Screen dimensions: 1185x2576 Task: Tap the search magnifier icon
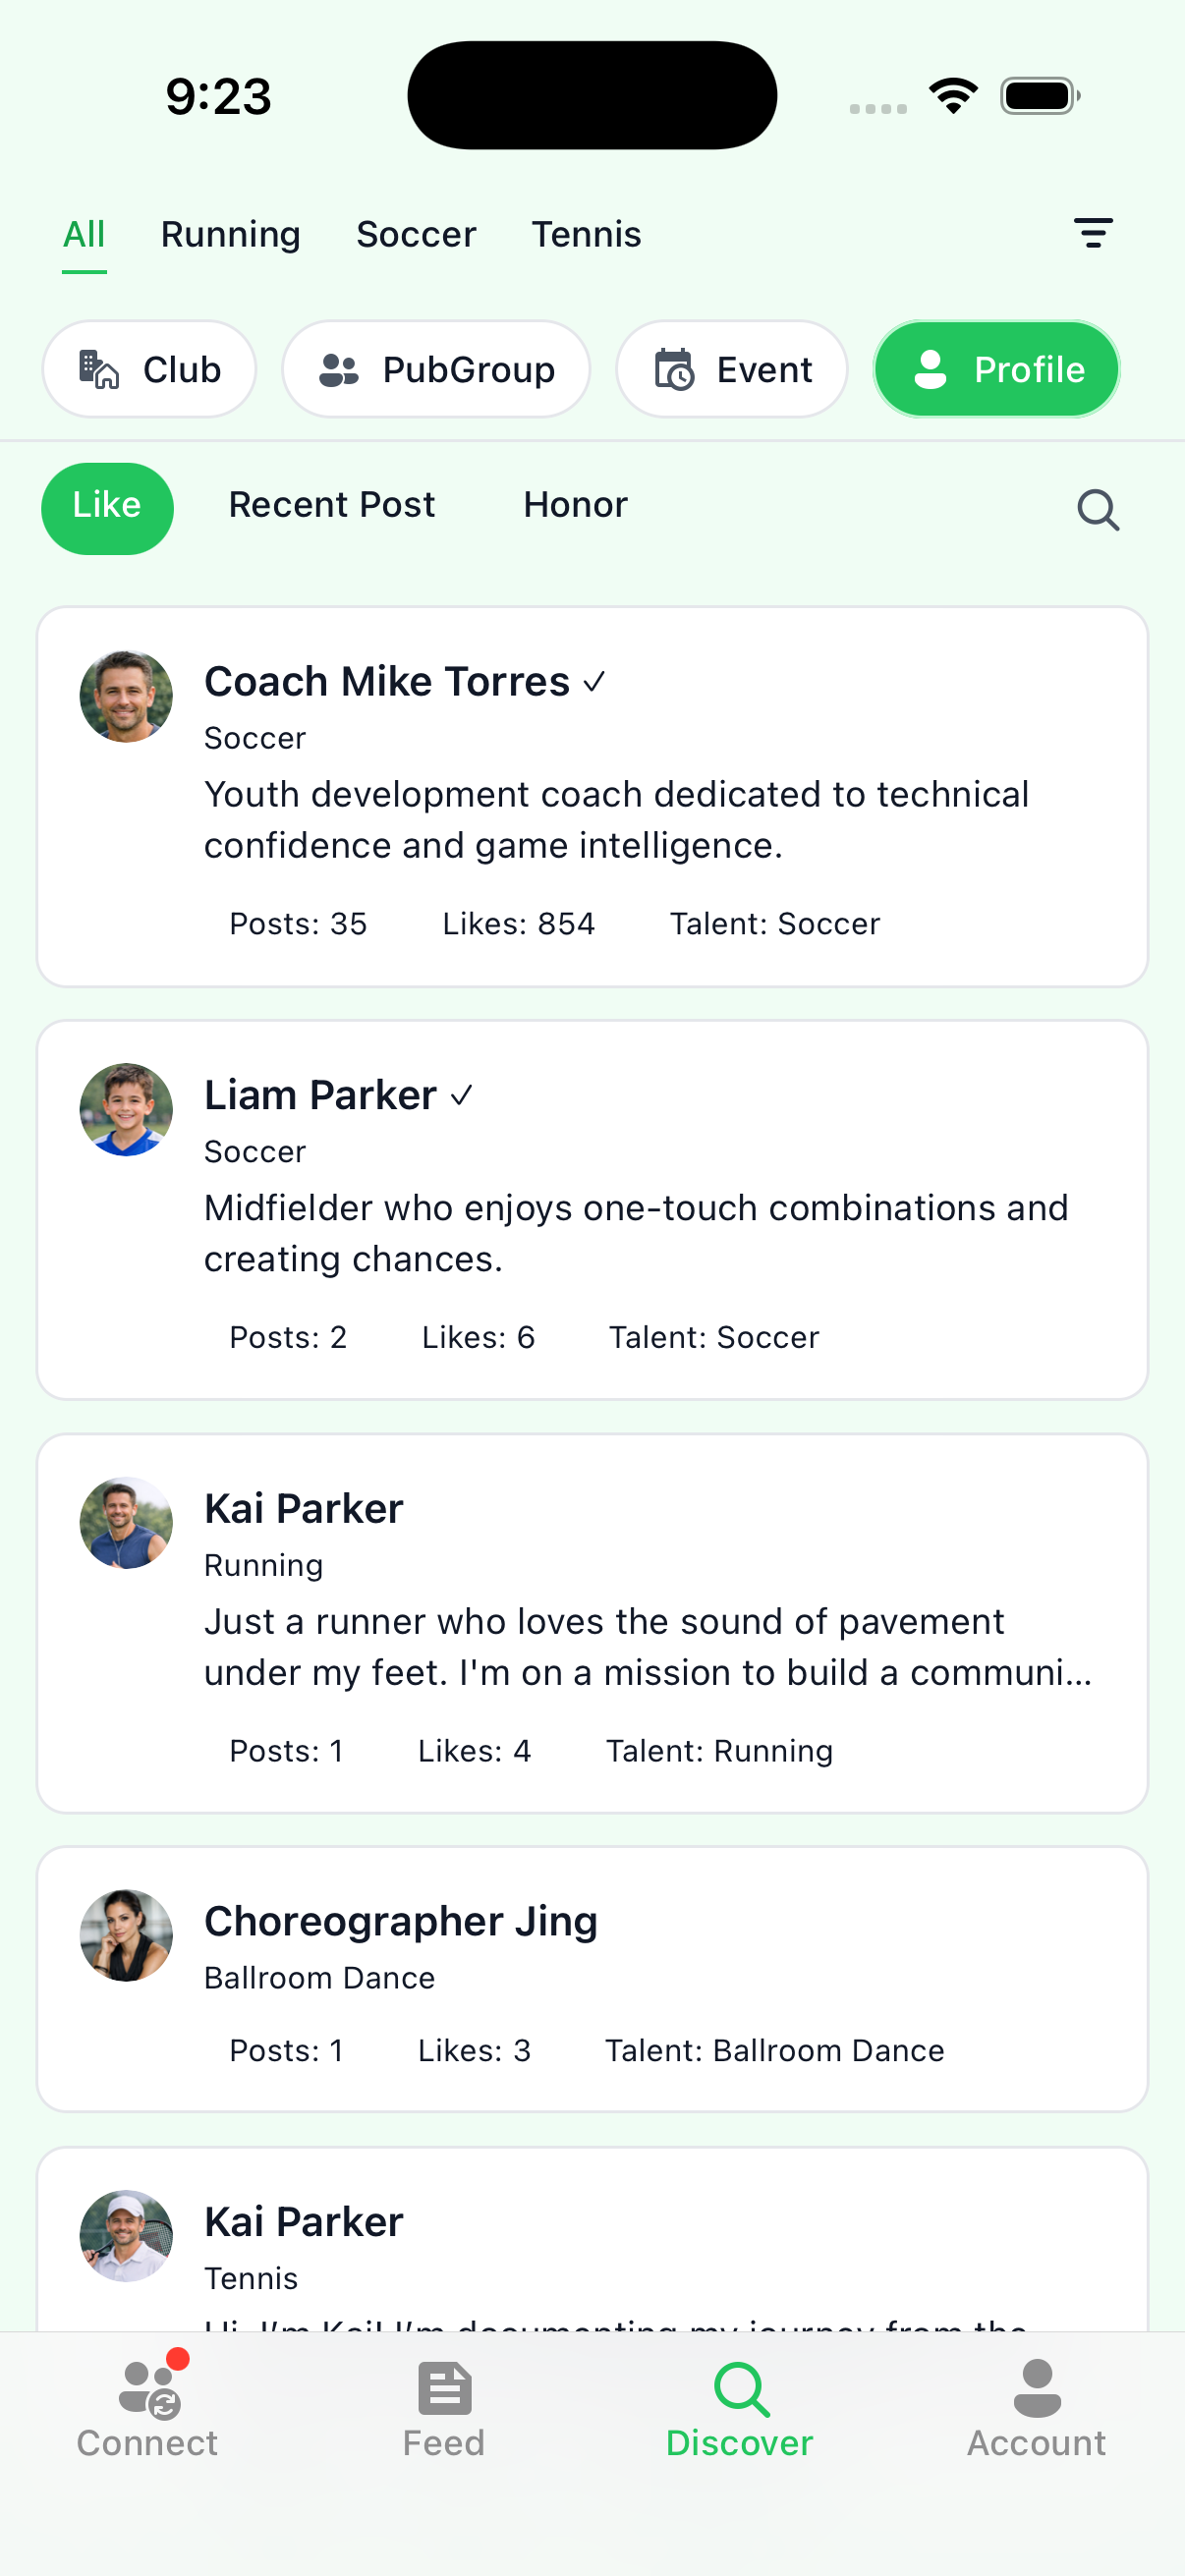1097,509
